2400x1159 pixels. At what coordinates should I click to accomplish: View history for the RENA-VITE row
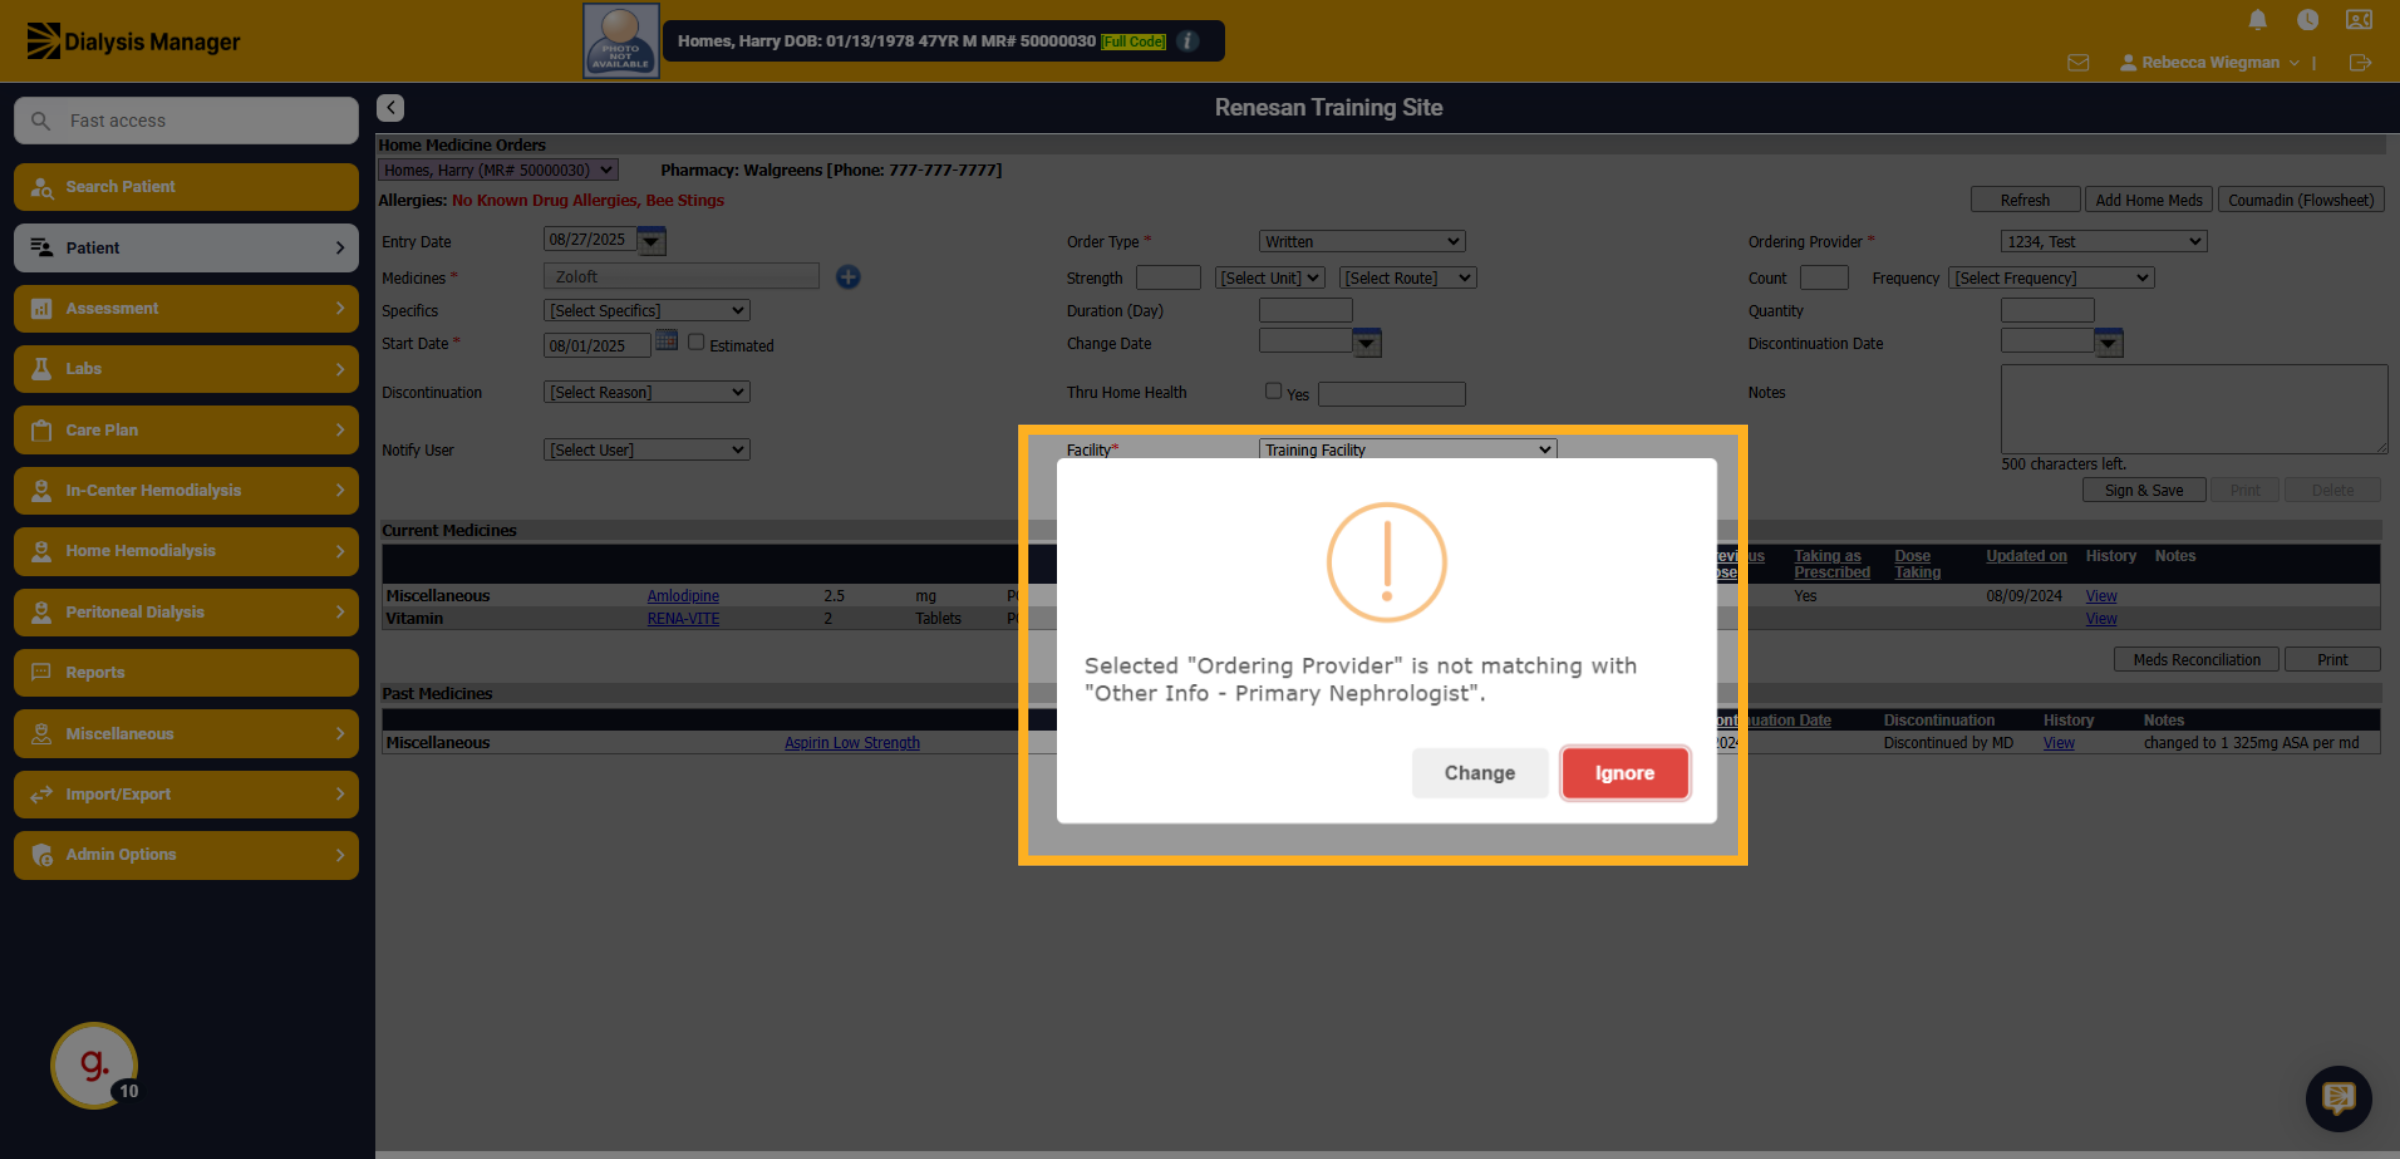pos(2101,619)
